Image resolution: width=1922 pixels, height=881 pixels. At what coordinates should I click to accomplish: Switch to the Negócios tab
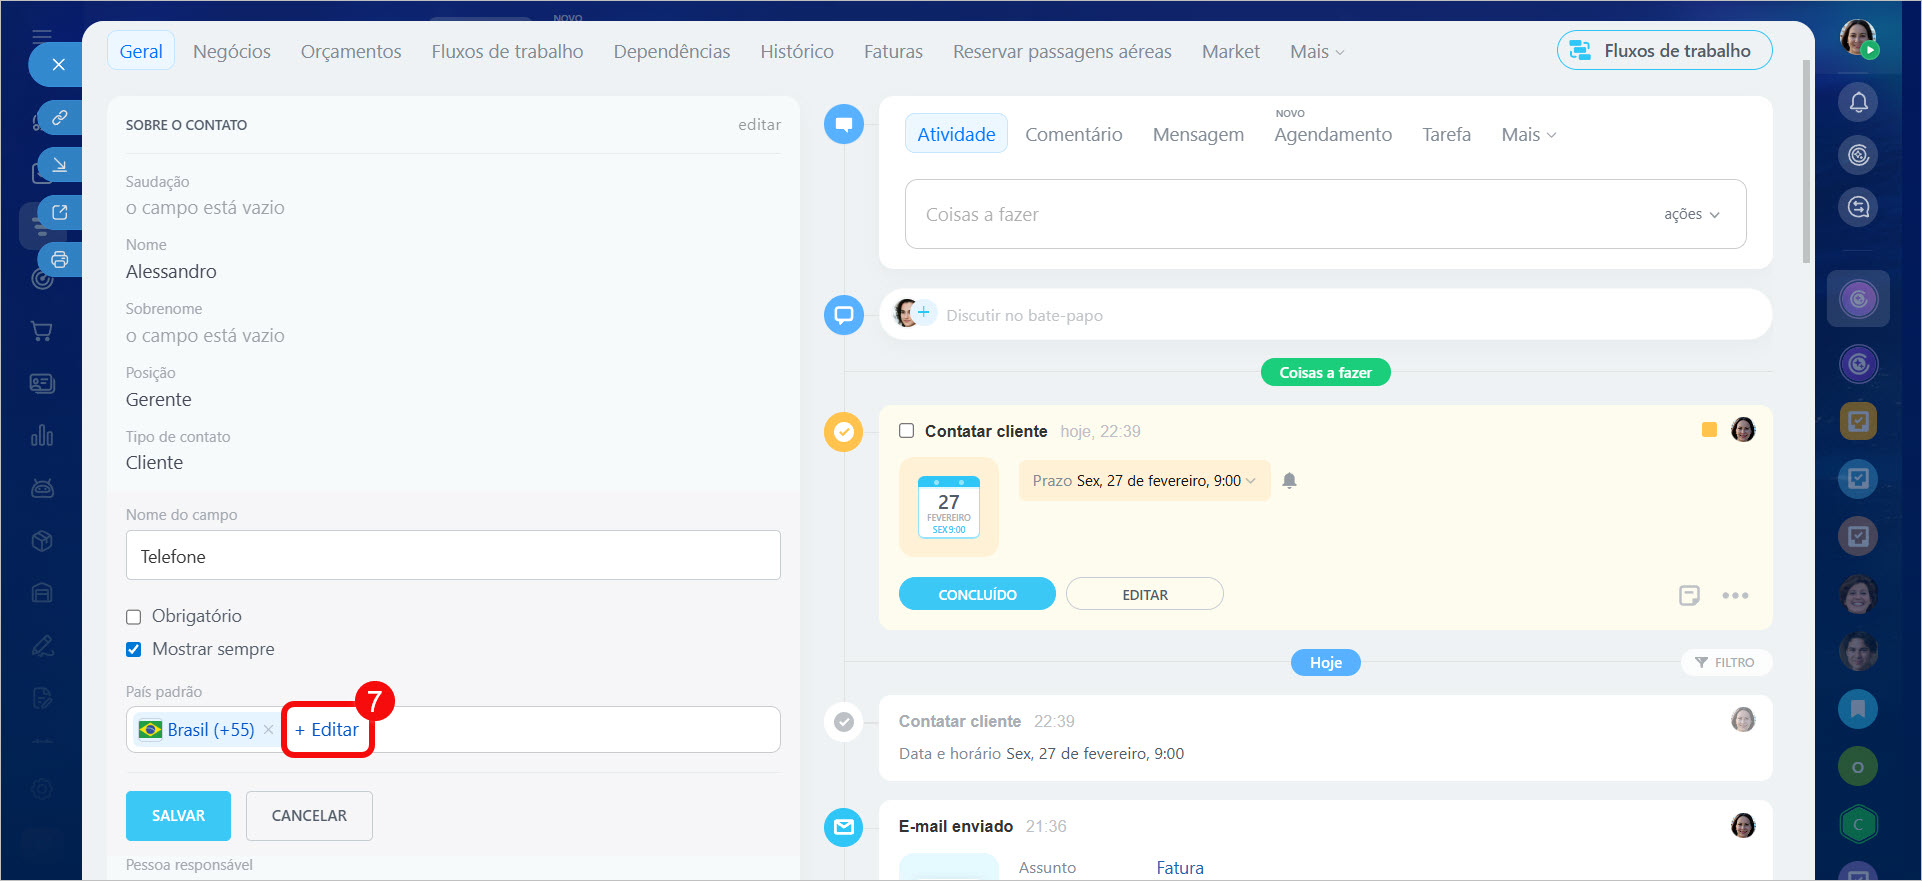coord(232,52)
